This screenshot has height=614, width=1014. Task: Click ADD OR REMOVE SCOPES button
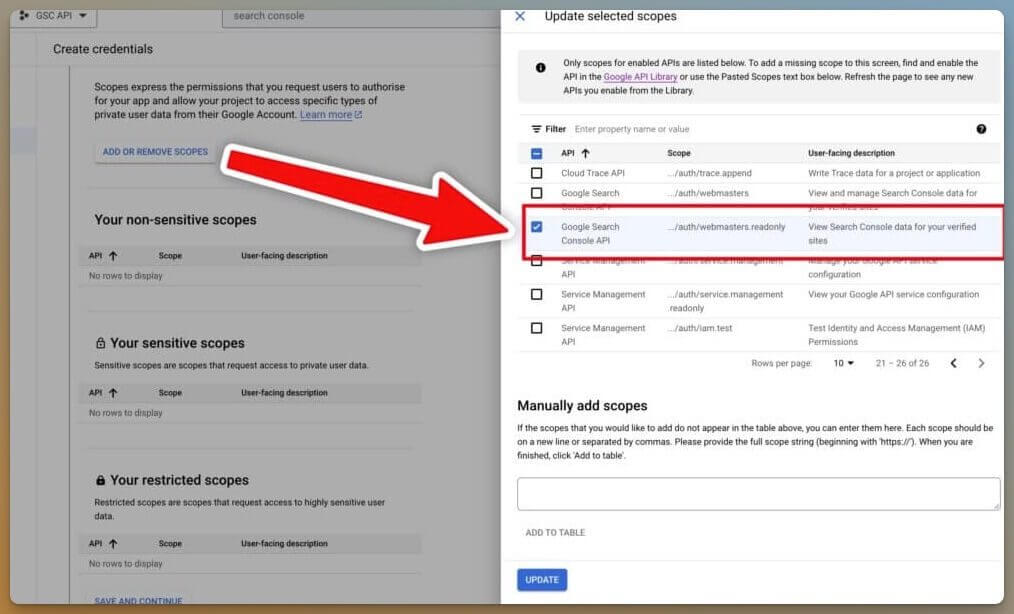point(155,151)
